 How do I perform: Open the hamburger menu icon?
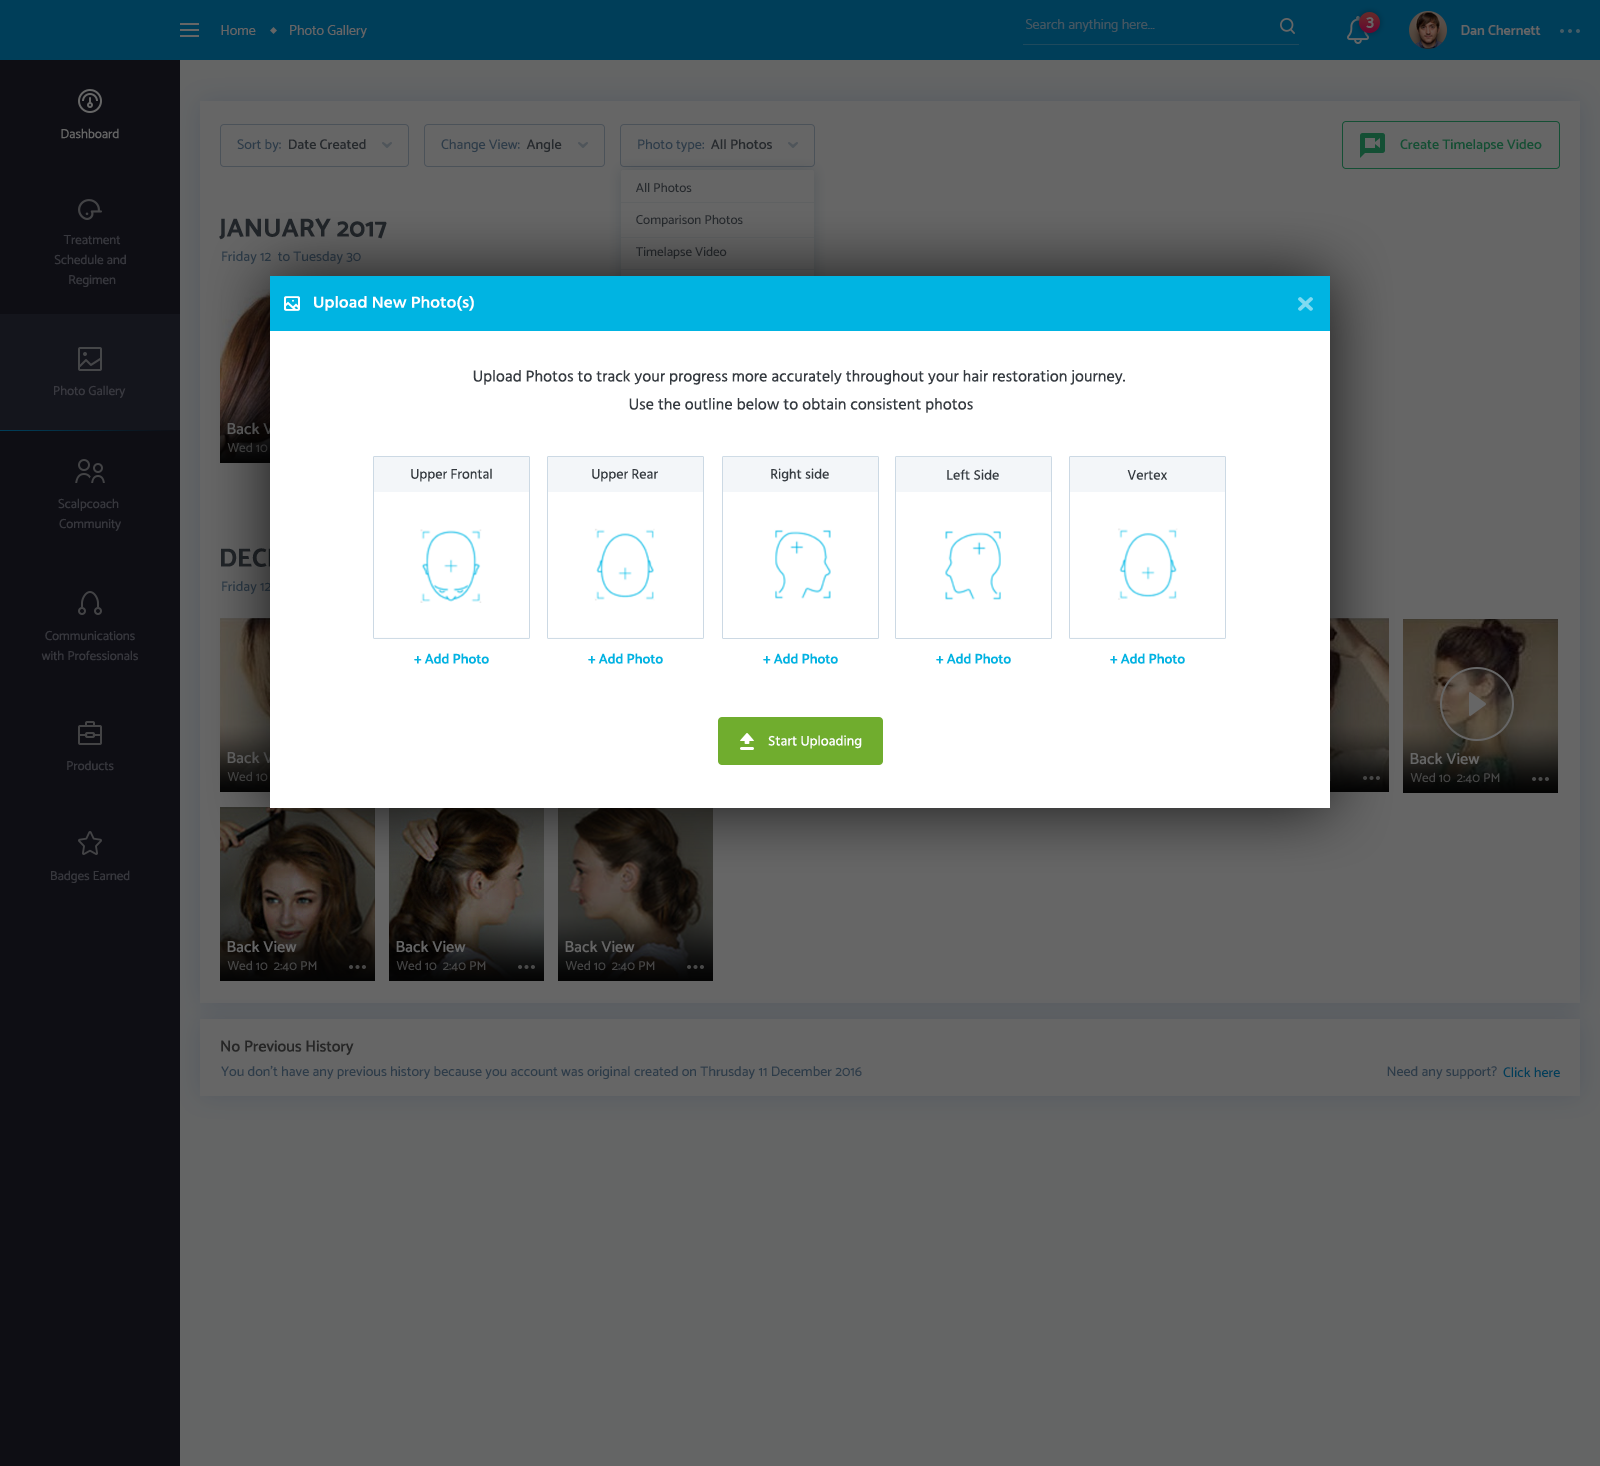[189, 30]
